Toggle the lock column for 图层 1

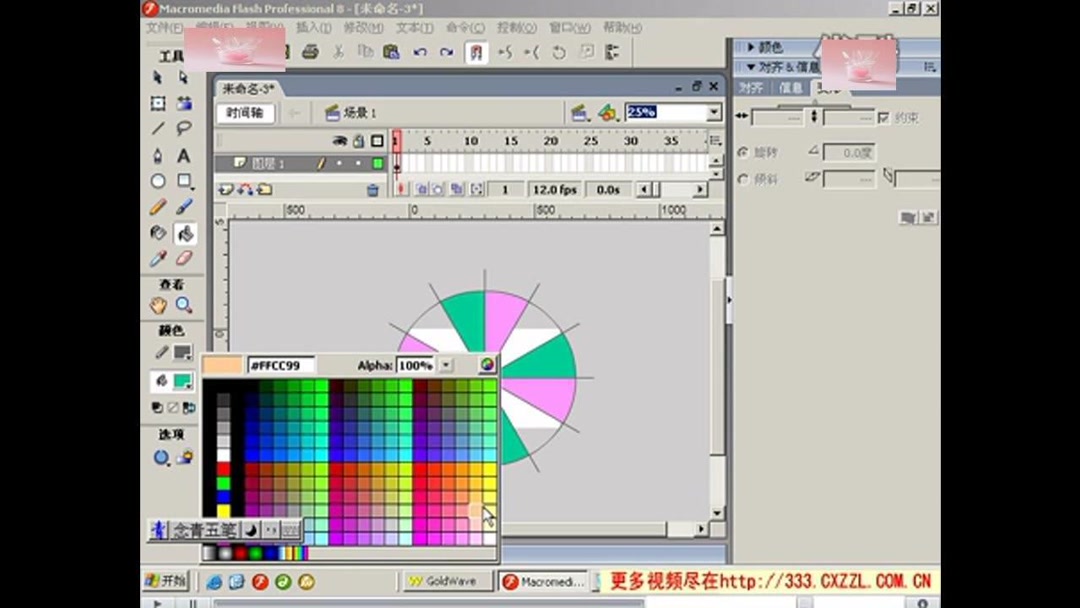(x=357, y=163)
